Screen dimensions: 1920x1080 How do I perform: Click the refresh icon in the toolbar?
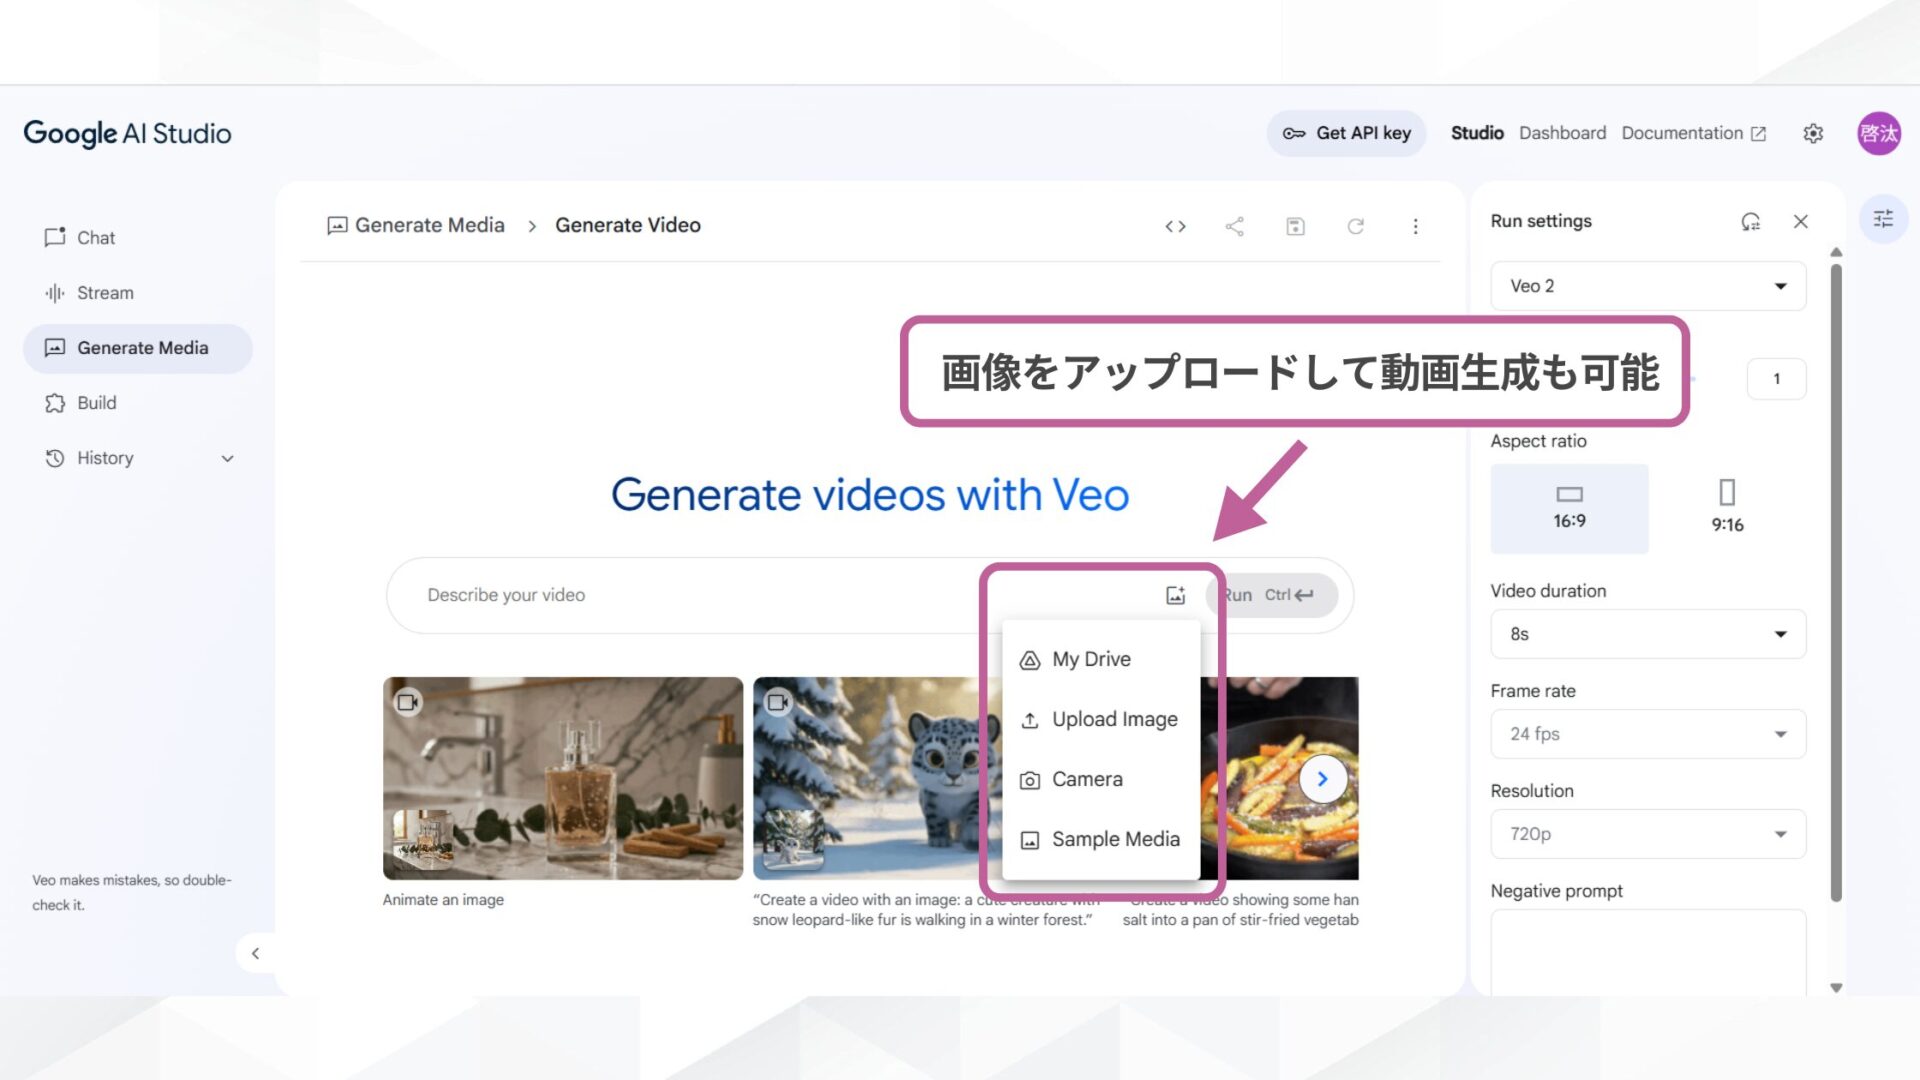(1355, 226)
